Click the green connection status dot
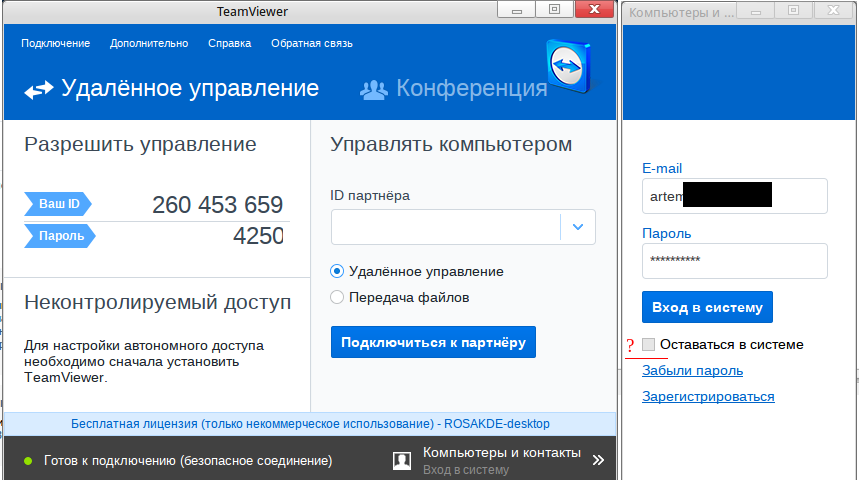The image size is (859, 480). [x=28, y=461]
